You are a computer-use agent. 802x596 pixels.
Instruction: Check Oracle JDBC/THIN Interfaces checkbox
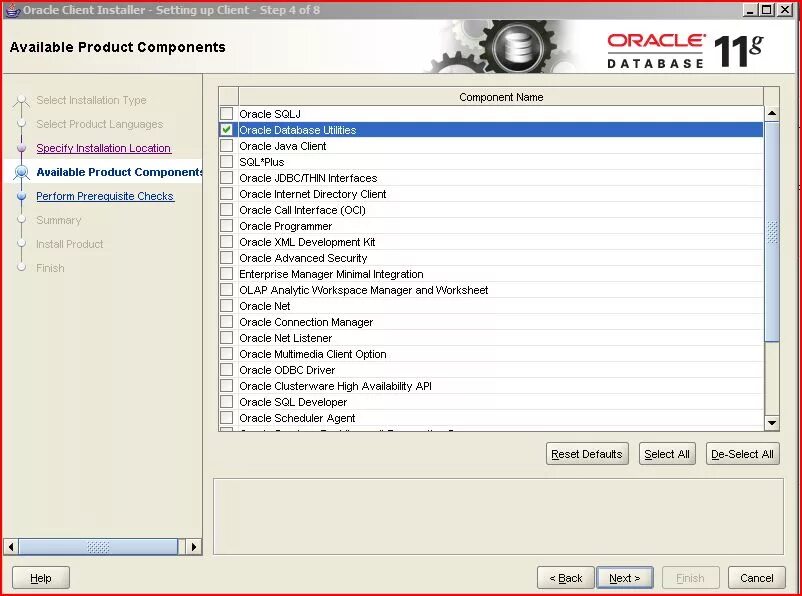coord(227,178)
